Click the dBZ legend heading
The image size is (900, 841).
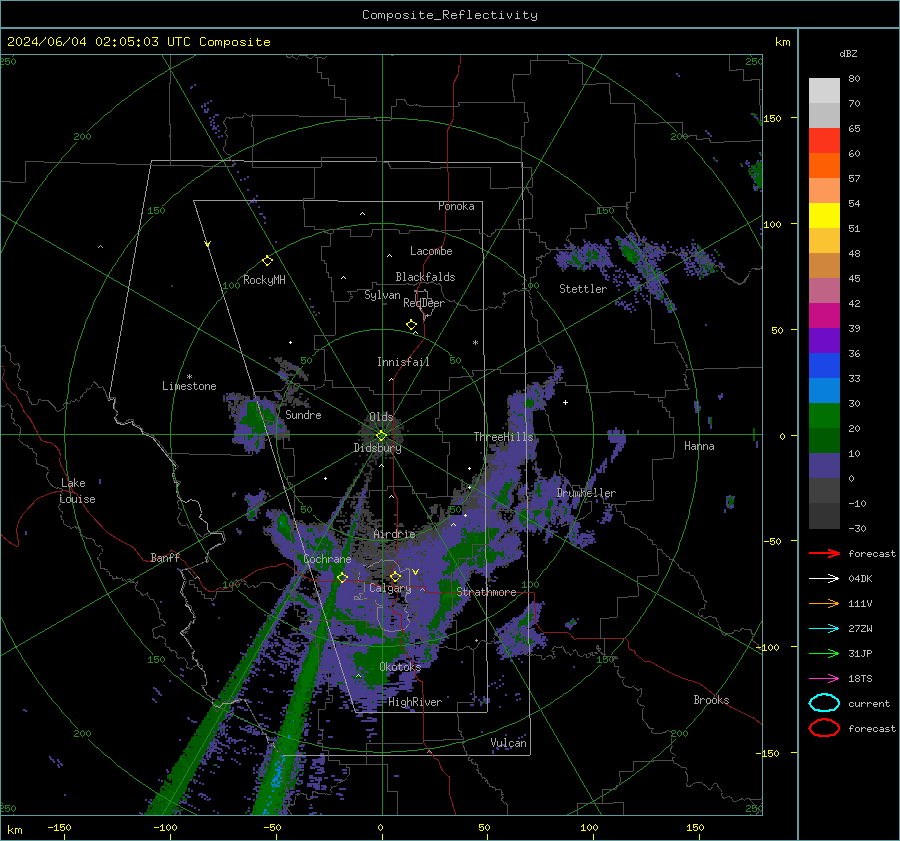[848, 53]
